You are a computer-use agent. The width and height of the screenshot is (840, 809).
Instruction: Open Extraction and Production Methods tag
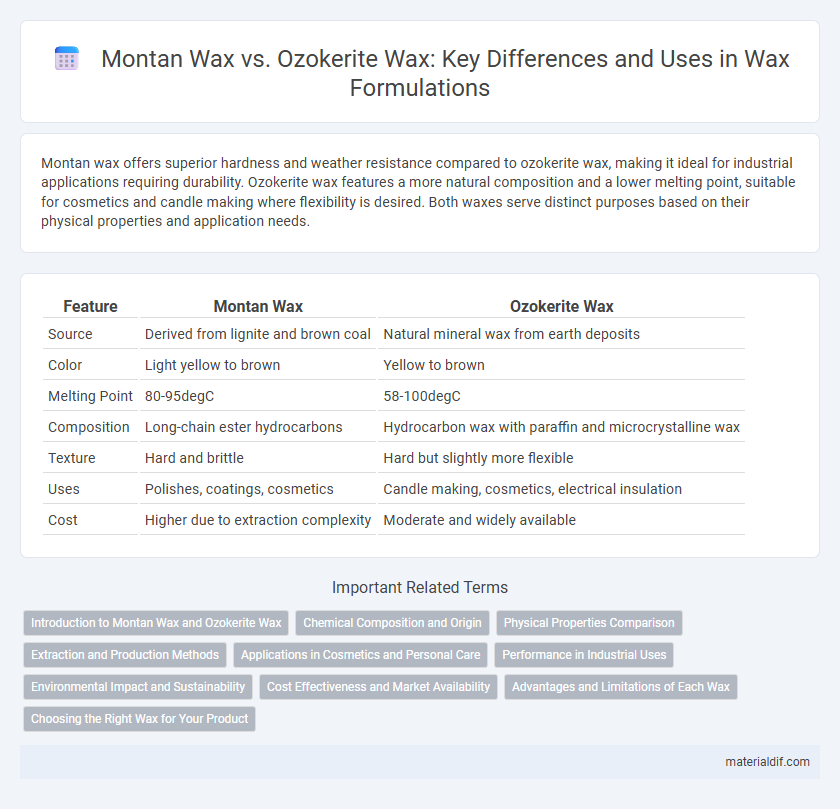(125, 655)
